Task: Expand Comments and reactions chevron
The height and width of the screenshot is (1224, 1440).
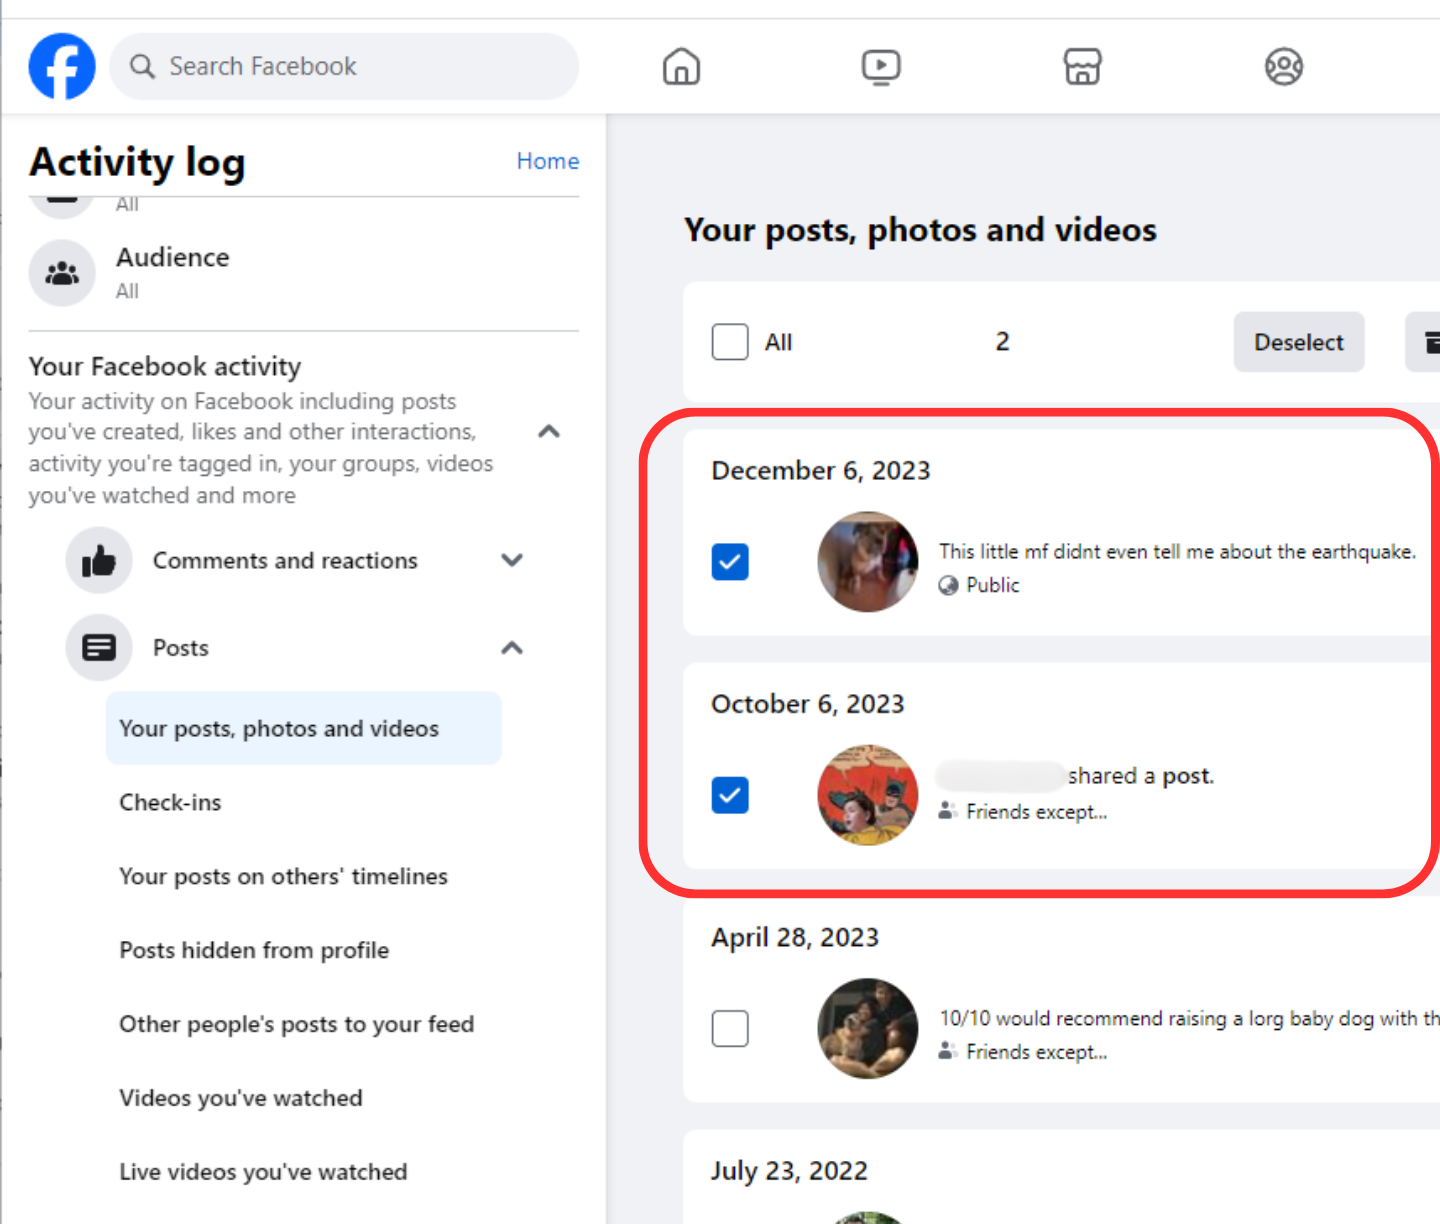Action: pyautogui.click(x=512, y=560)
